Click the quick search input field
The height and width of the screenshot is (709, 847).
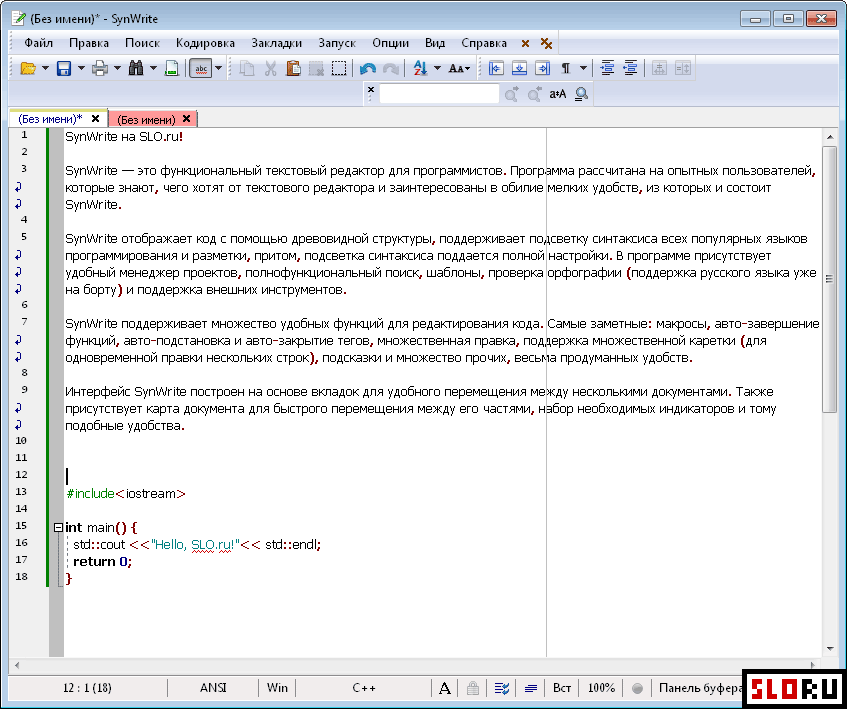click(439, 94)
